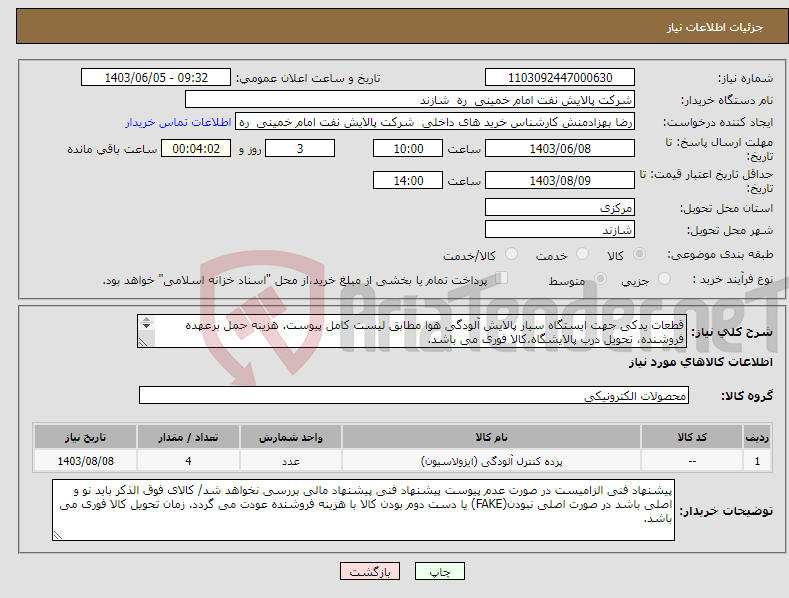789x598 pixels.
Task: Click the چاپ (print) button
Action: [439, 572]
